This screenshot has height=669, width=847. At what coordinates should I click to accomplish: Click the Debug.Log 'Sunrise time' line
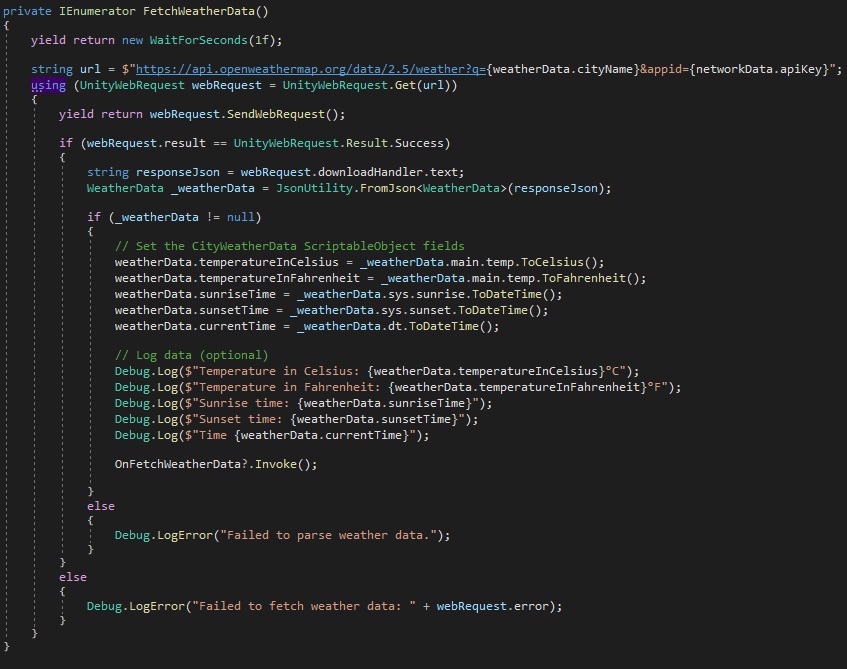[x=303, y=403]
